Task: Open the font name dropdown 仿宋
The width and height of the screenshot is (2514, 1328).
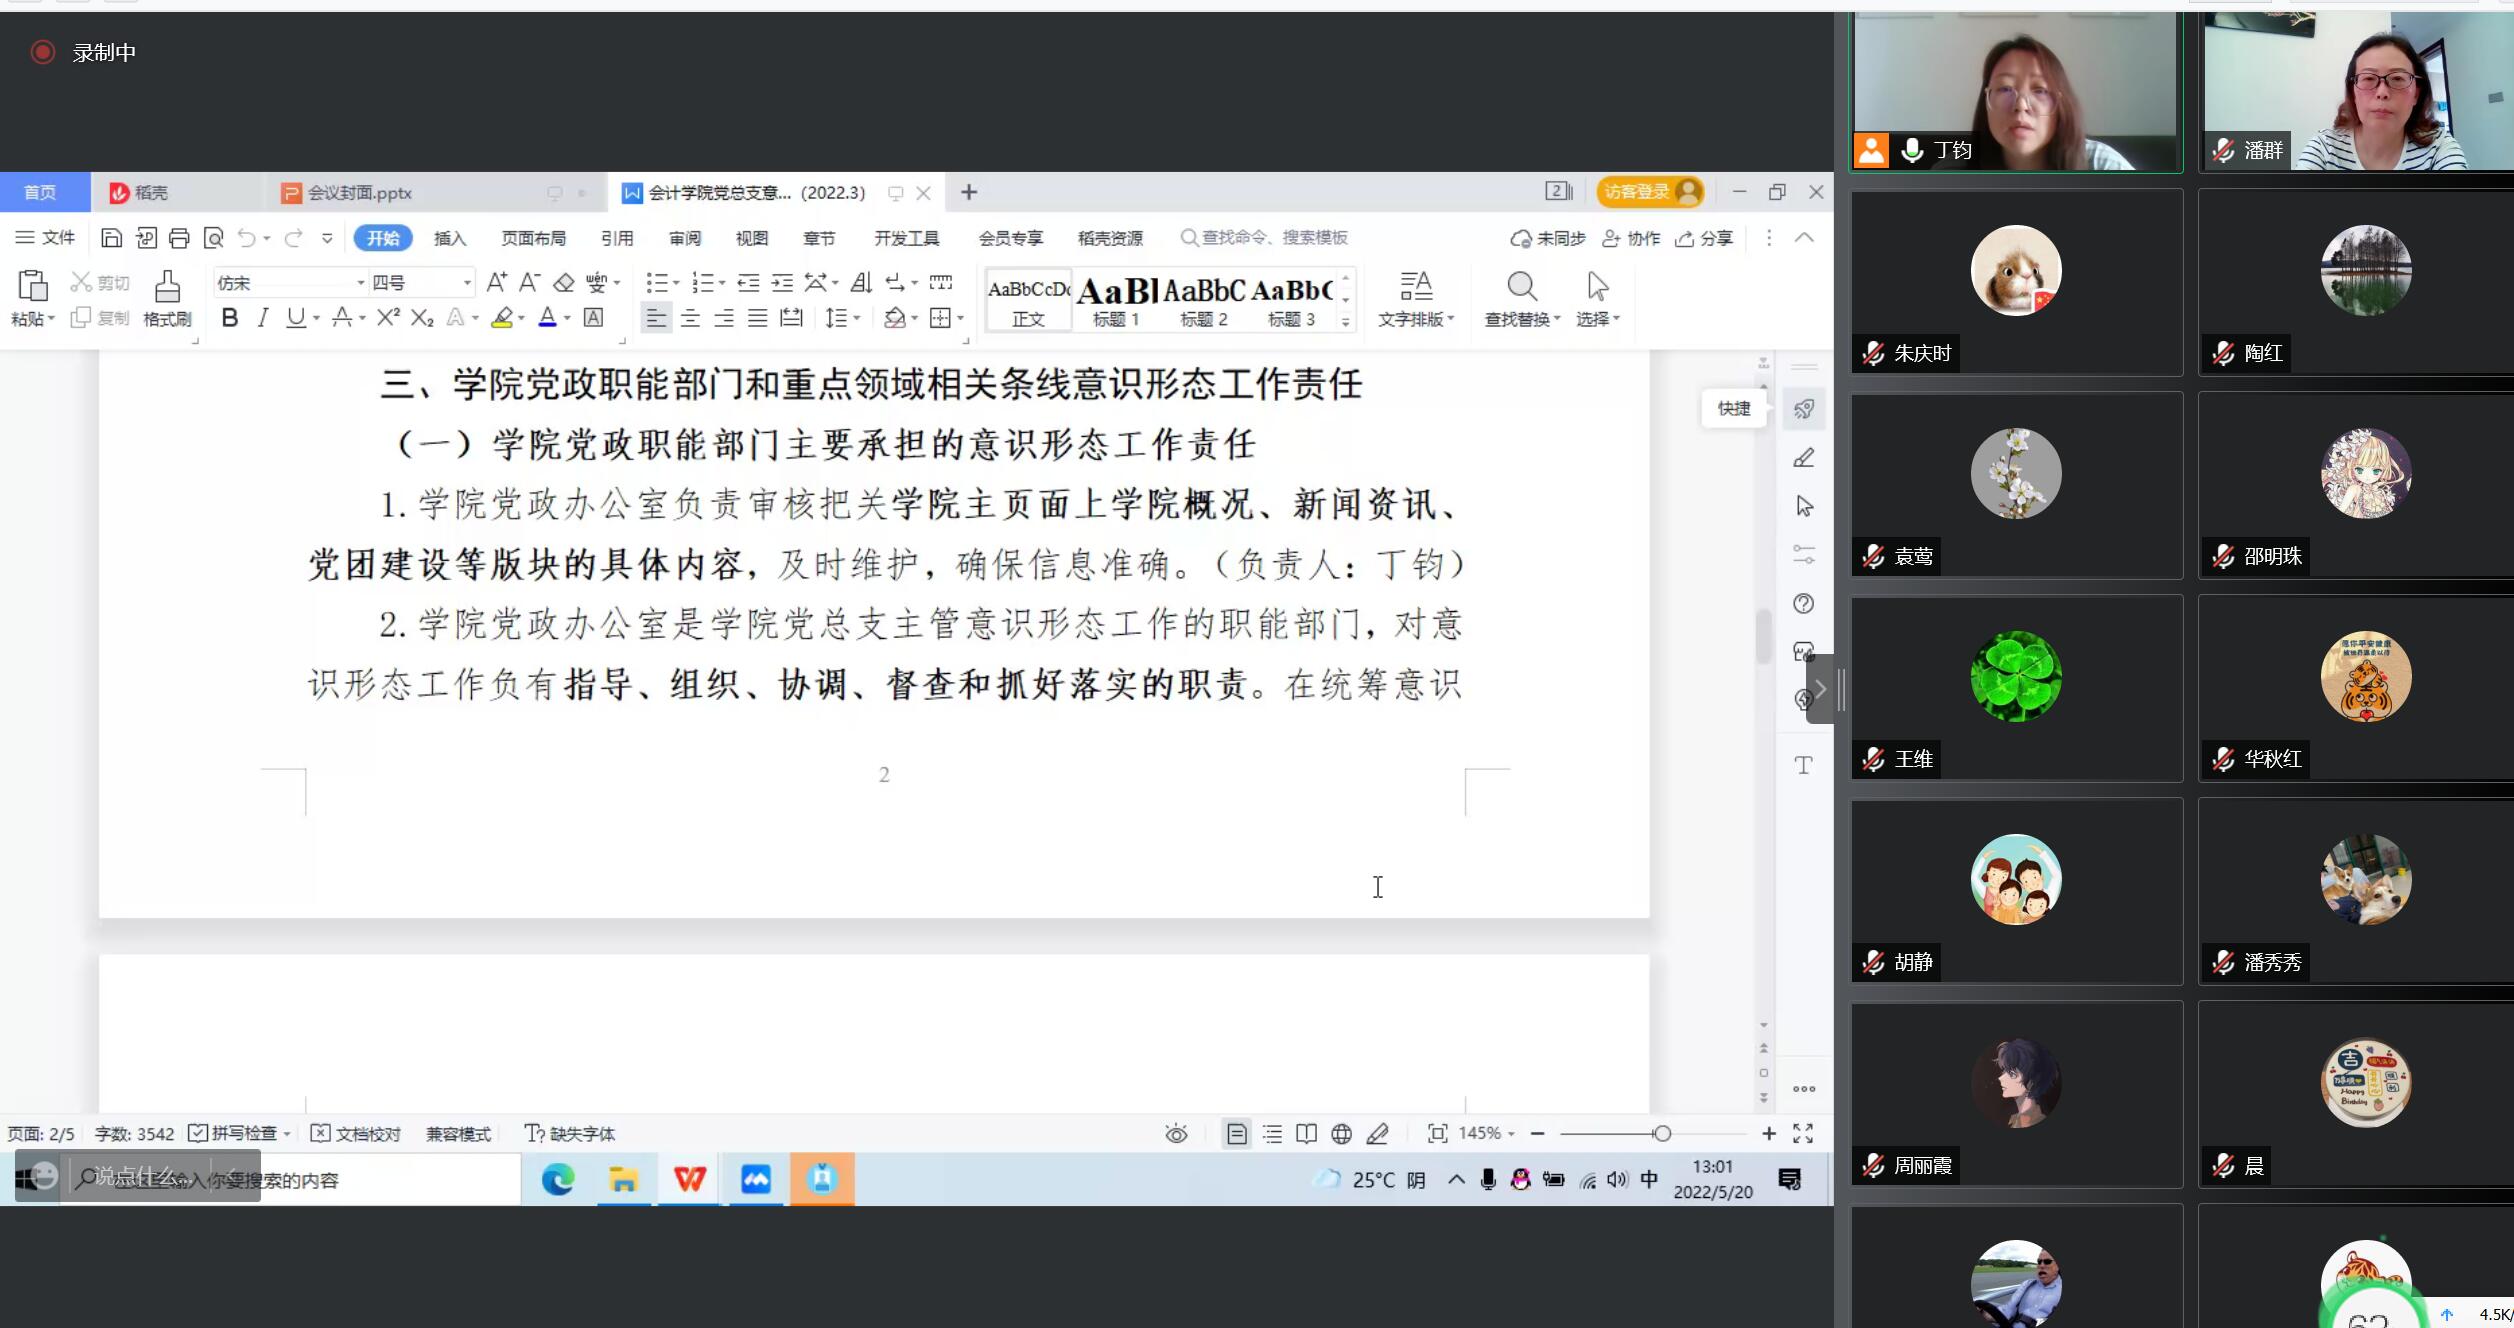Action: pos(361,283)
